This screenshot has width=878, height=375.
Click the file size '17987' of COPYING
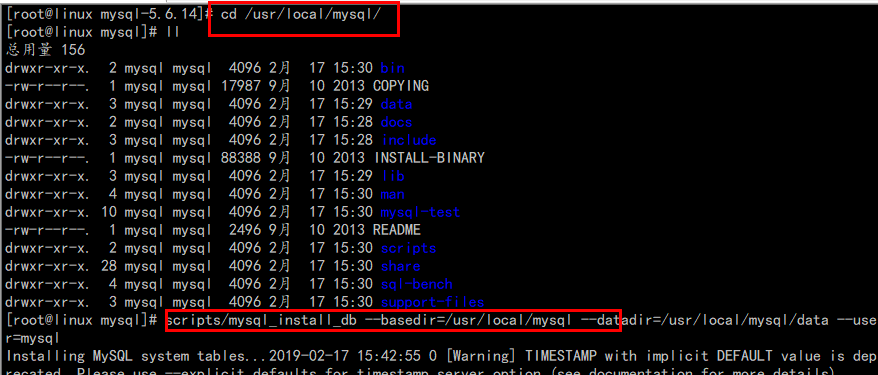[241, 86]
